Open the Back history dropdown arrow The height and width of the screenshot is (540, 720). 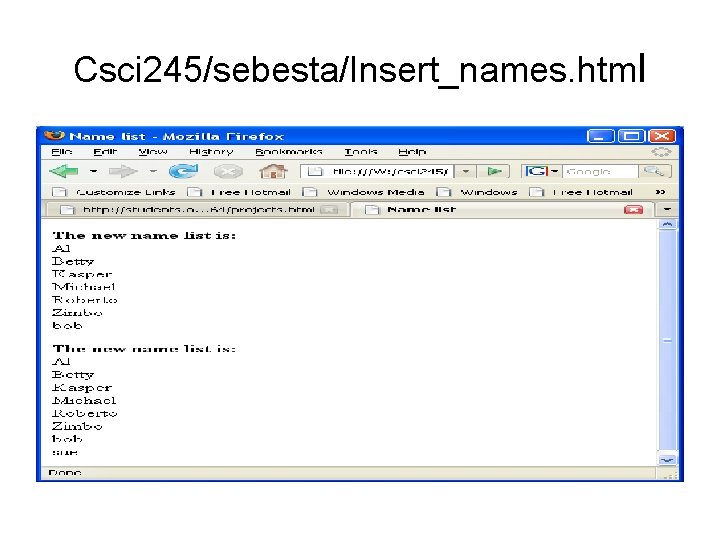93,171
